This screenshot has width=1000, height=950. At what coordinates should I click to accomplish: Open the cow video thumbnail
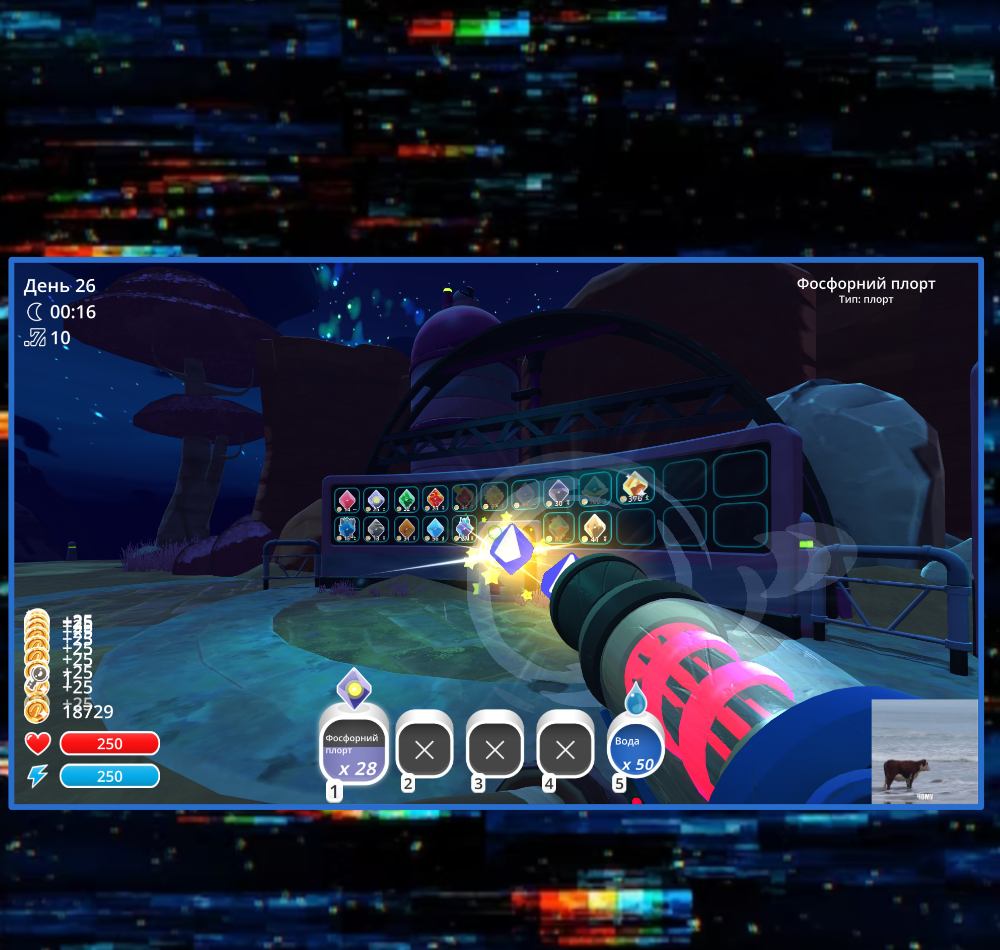click(924, 751)
